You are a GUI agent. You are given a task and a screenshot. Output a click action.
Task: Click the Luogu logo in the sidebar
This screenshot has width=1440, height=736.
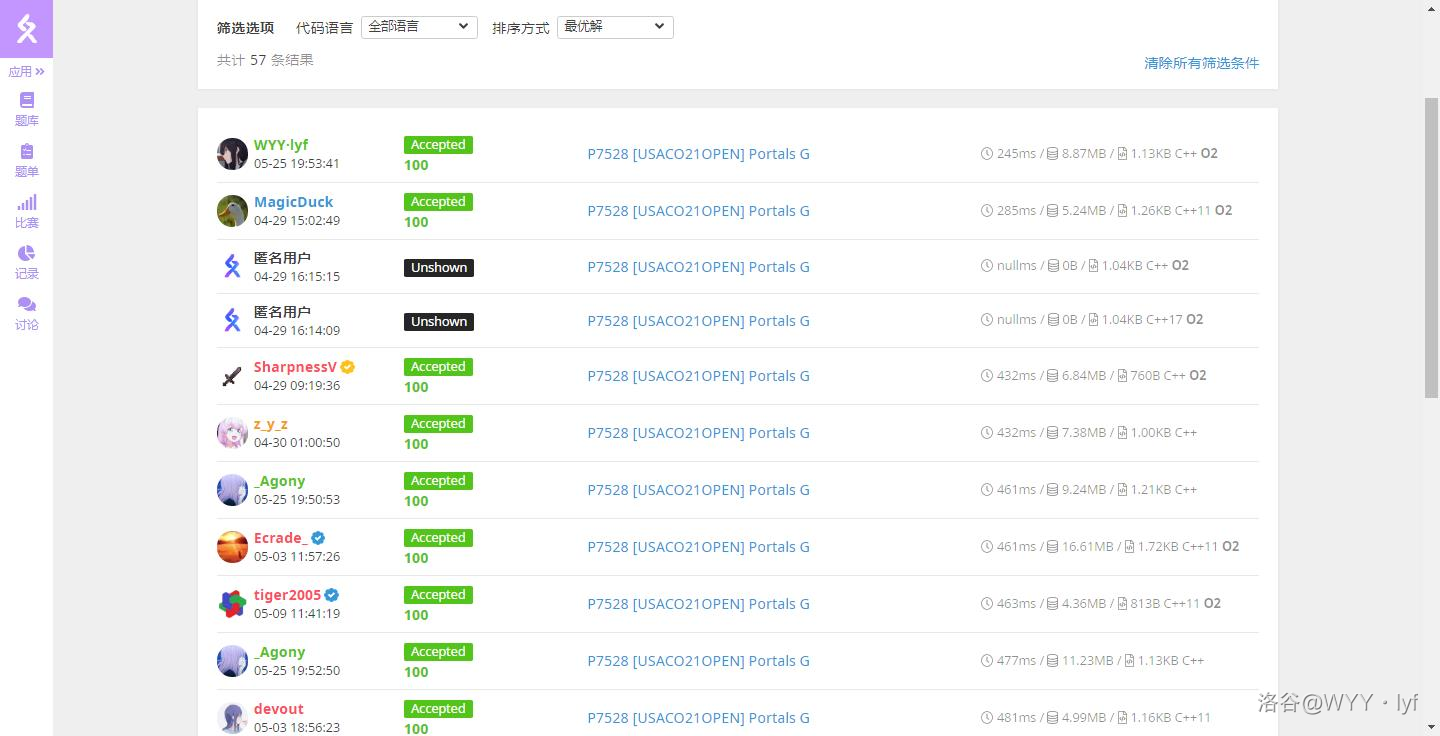27,29
